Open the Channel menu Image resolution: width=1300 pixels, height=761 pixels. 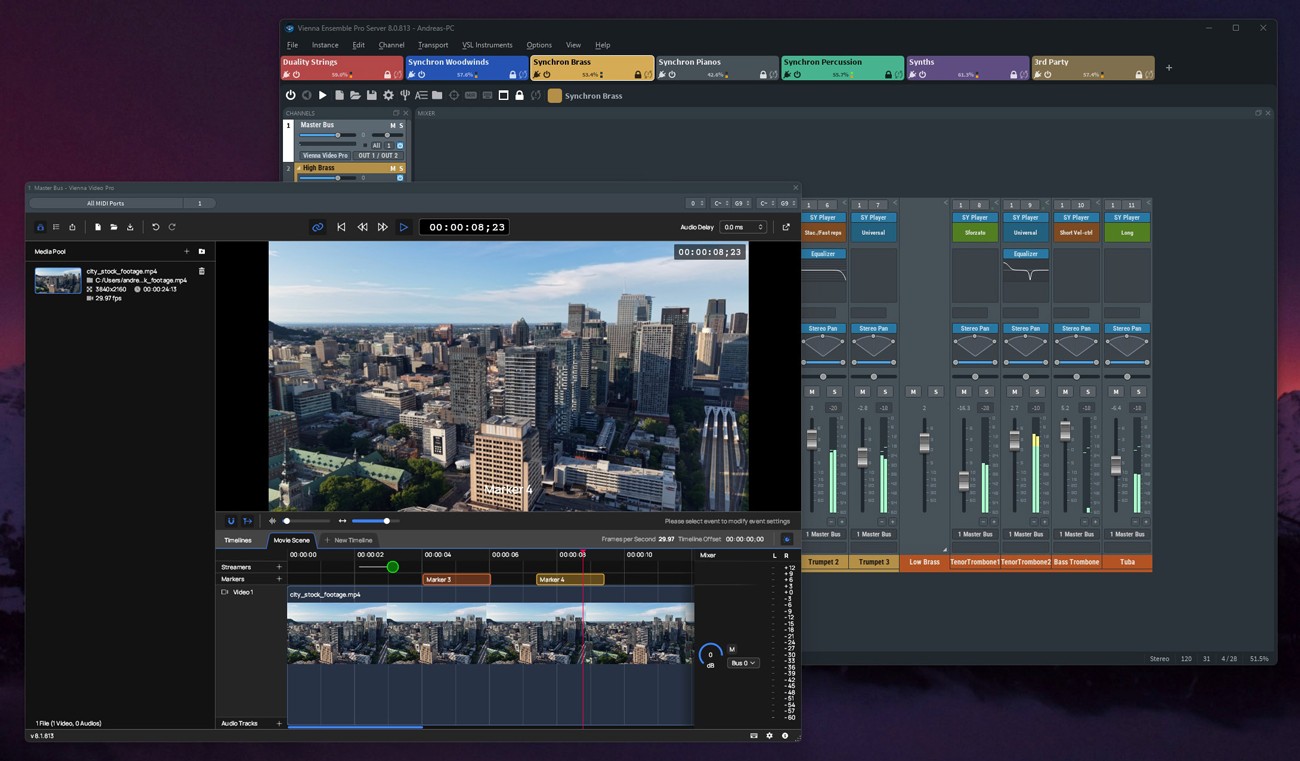(391, 45)
